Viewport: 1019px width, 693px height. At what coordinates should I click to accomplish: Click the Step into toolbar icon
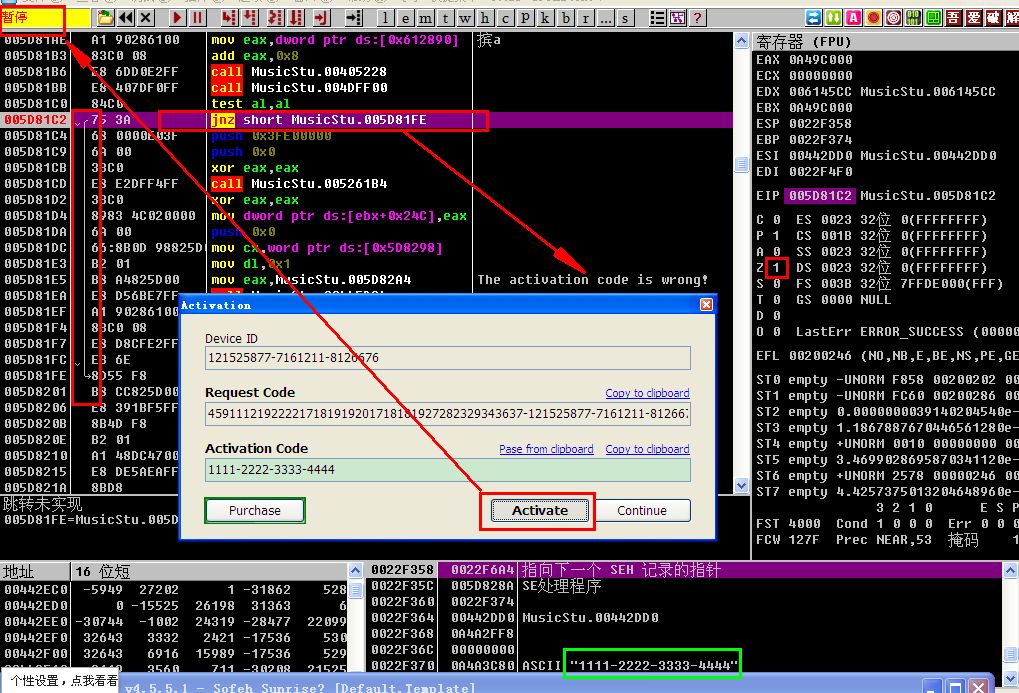[229, 18]
